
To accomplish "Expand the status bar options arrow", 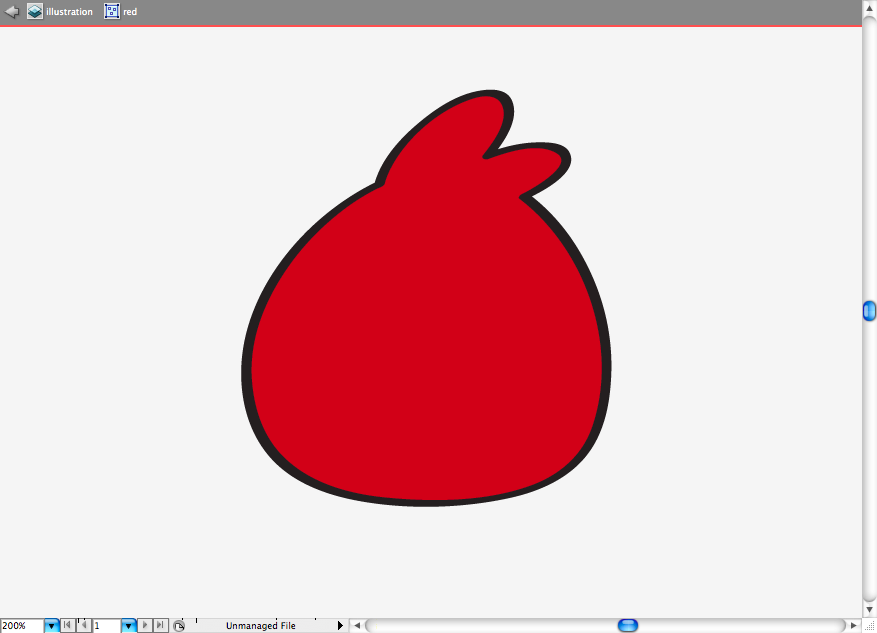I will click(x=340, y=625).
